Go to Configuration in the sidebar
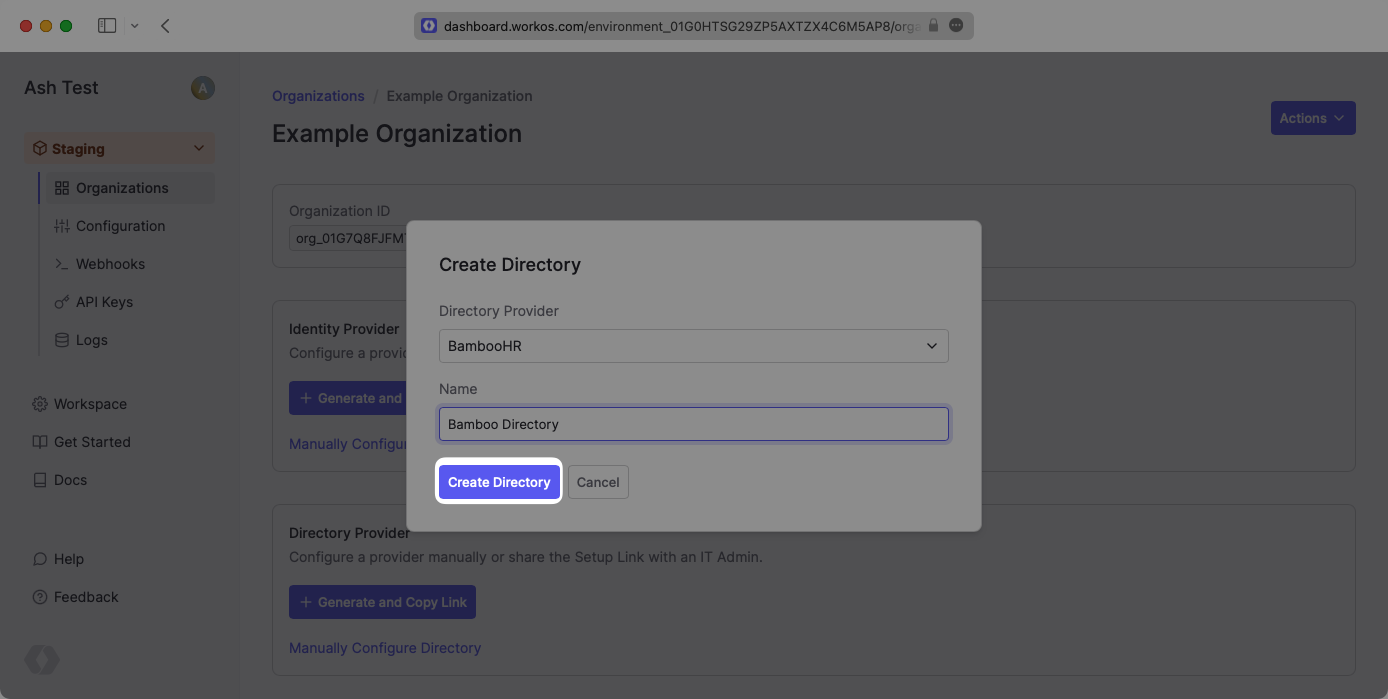 click(x=120, y=226)
